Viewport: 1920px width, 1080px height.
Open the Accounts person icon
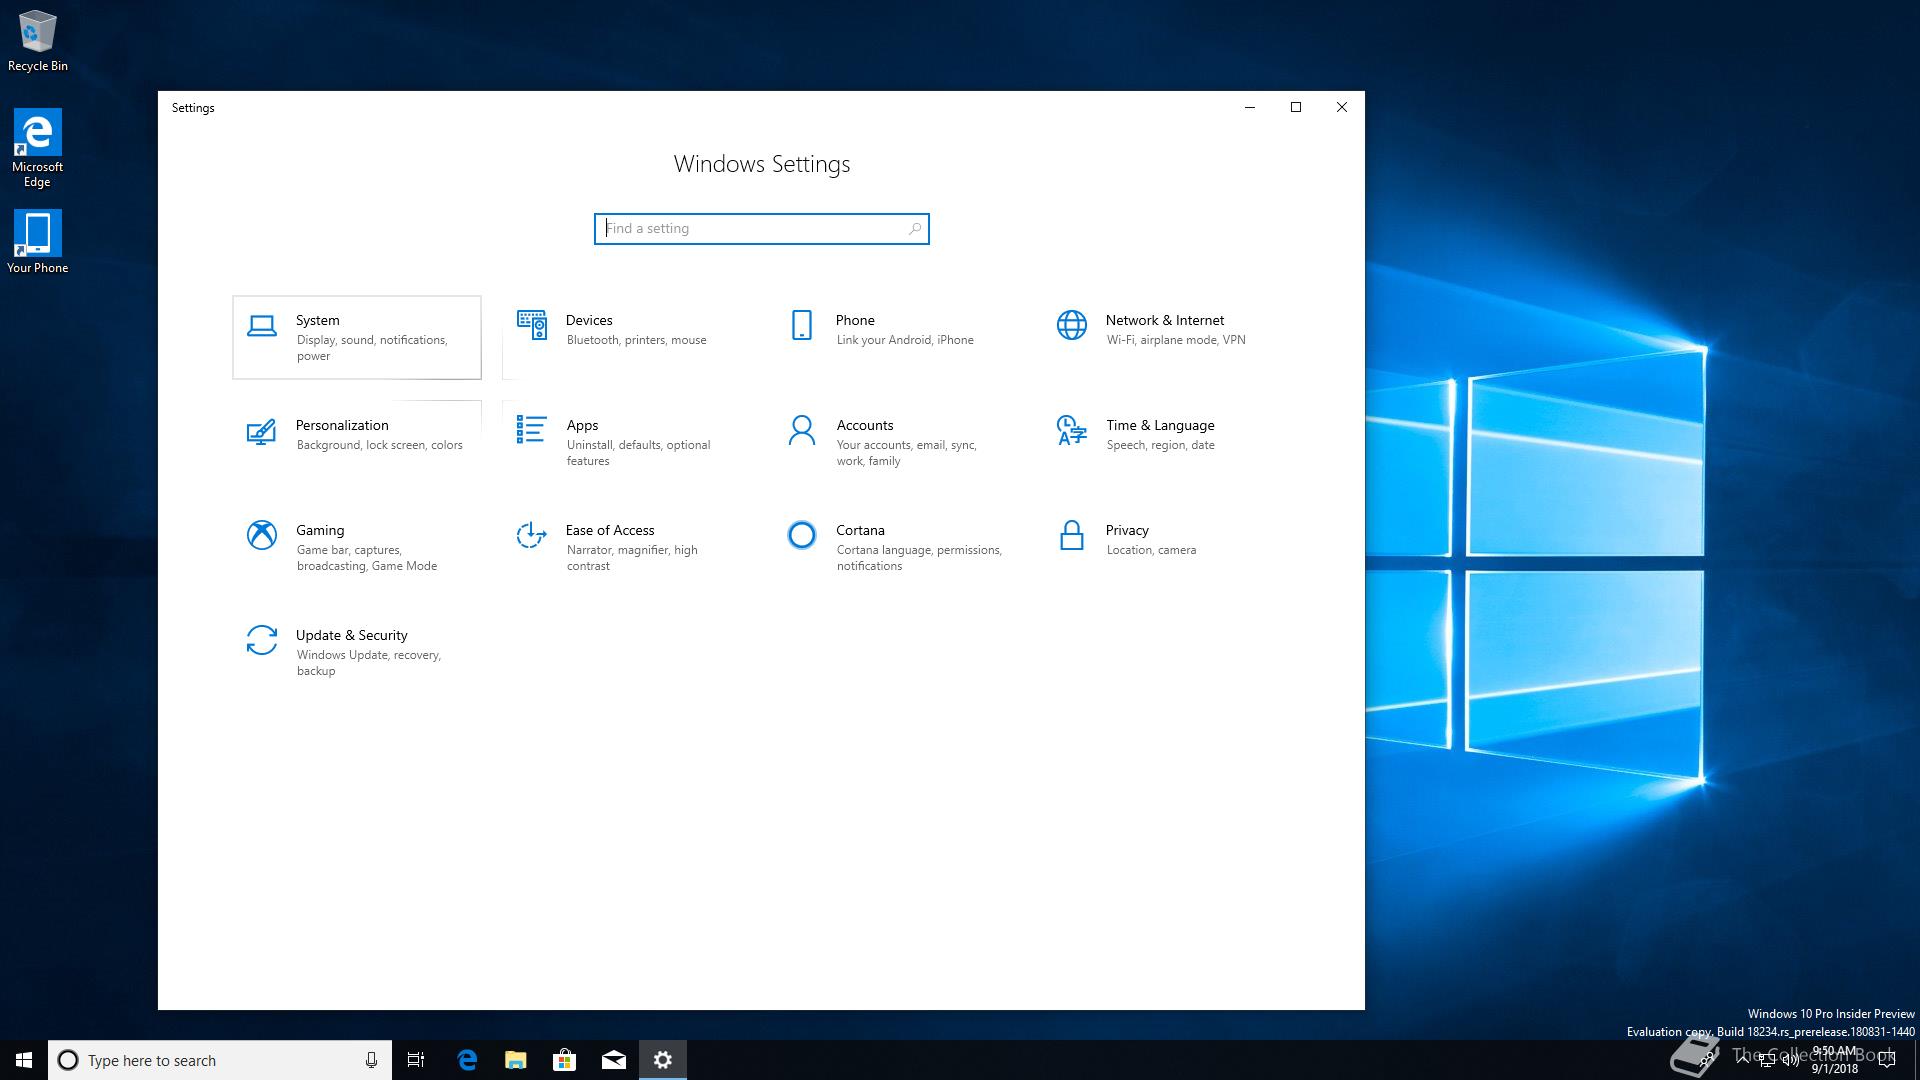click(802, 430)
